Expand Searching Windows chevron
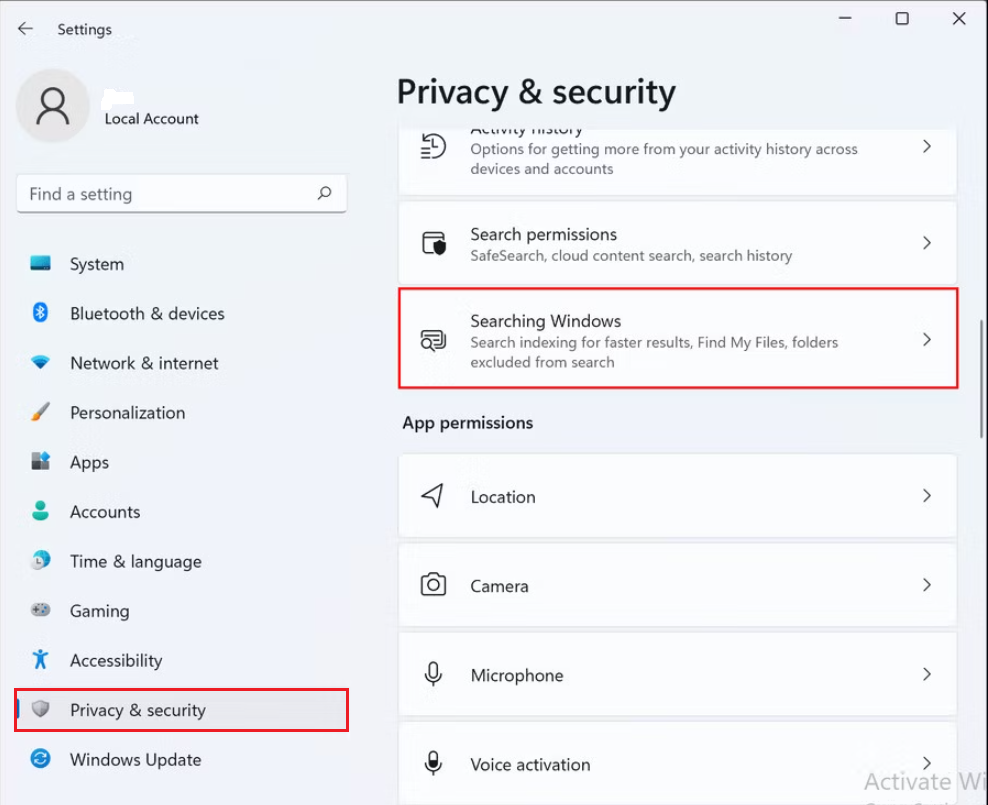Viewport: 988px width, 805px height. click(926, 340)
